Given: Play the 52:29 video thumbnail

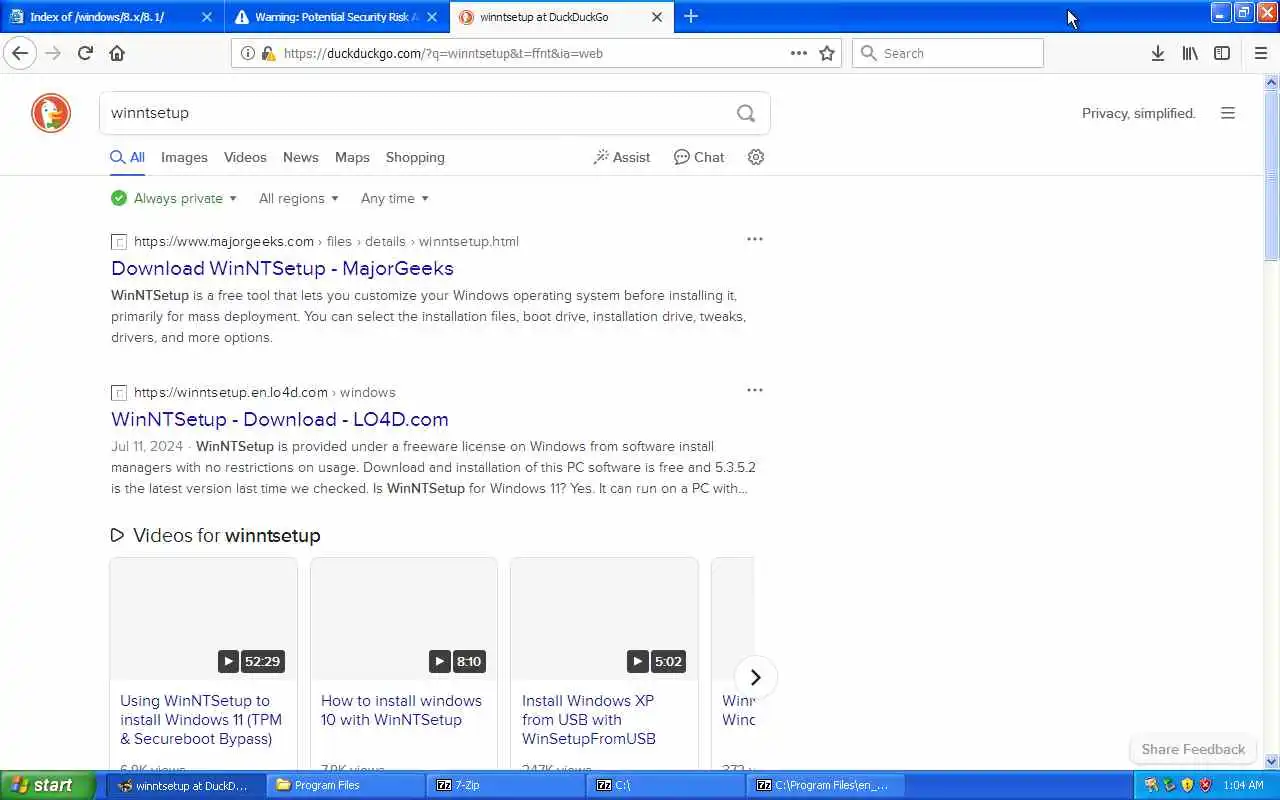Looking at the screenshot, I should pos(203,619).
